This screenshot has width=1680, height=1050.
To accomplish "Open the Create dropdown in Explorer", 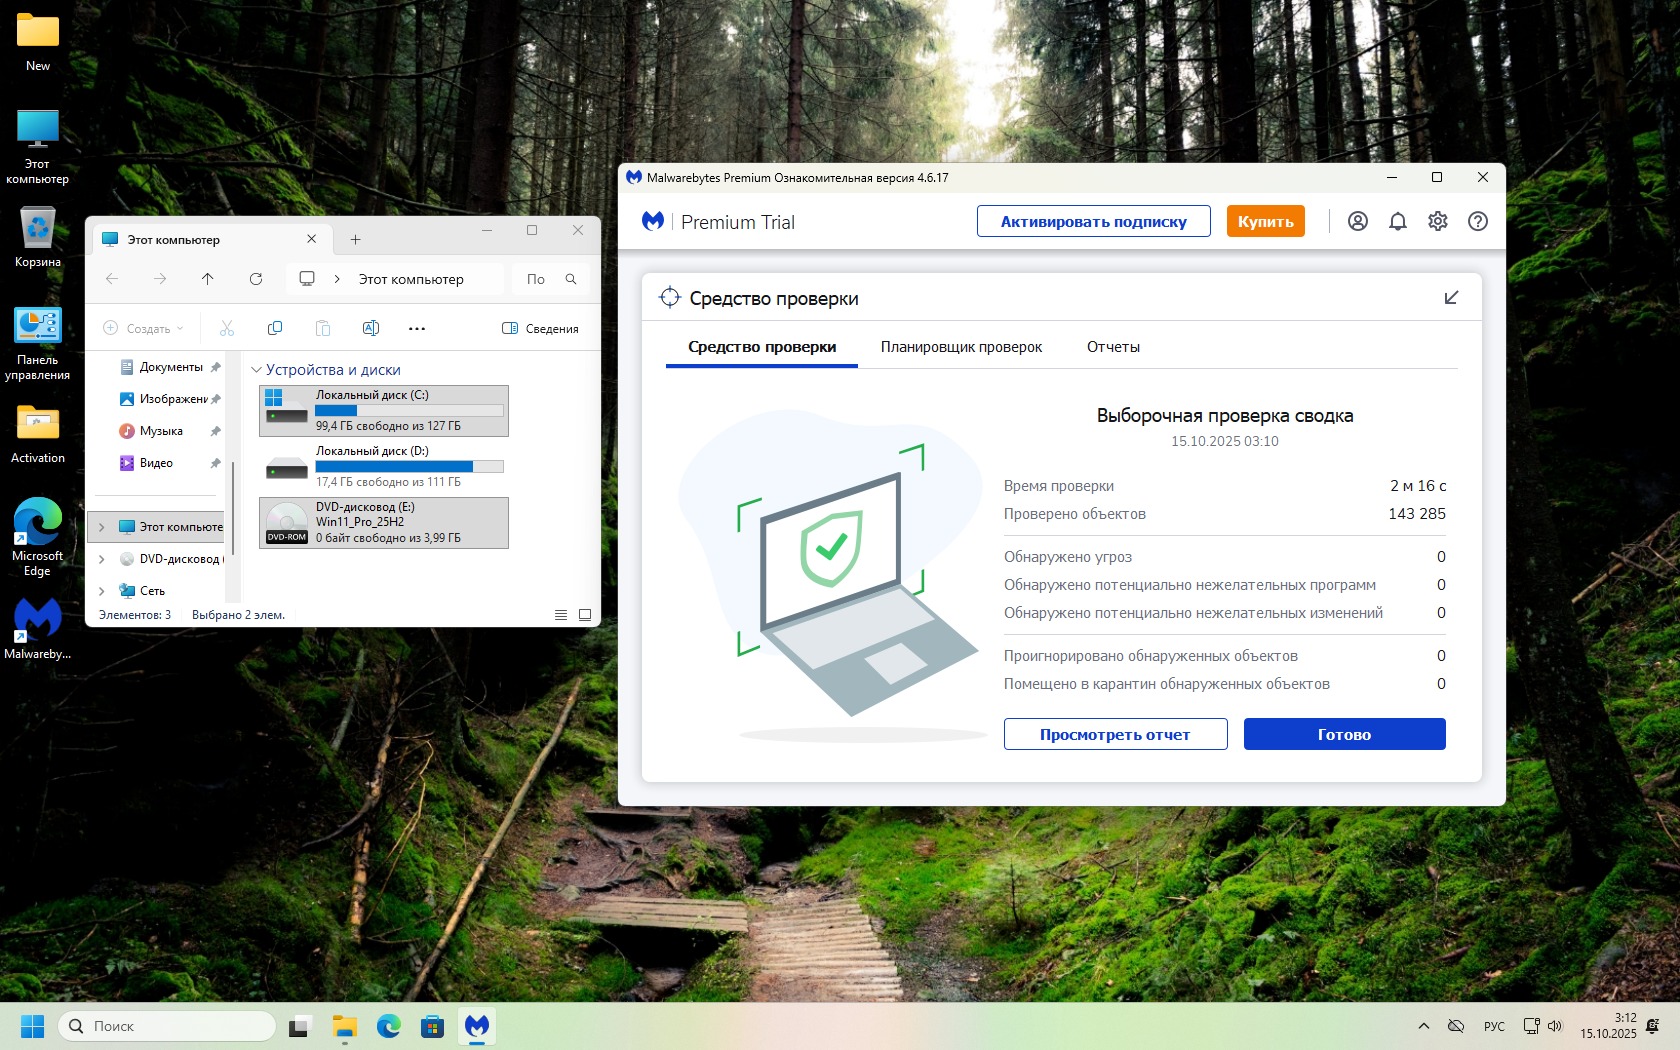I will coord(144,328).
